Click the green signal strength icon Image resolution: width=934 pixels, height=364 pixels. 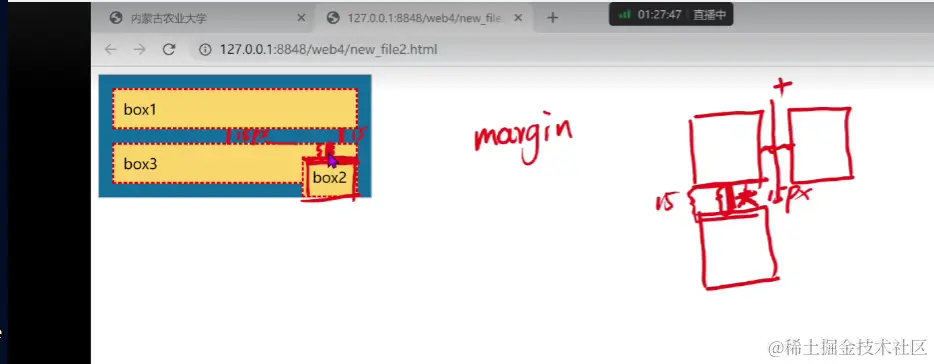coord(624,15)
